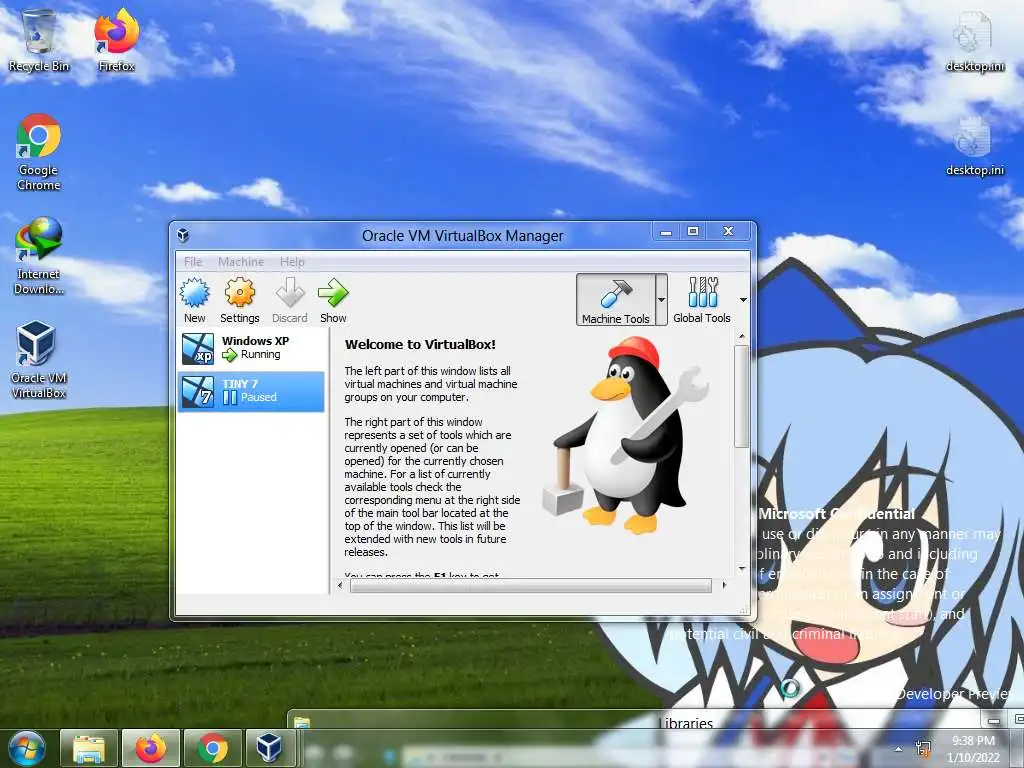Click the TINY 7 OS icon
The width and height of the screenshot is (1024, 768).
pyautogui.click(x=198, y=391)
